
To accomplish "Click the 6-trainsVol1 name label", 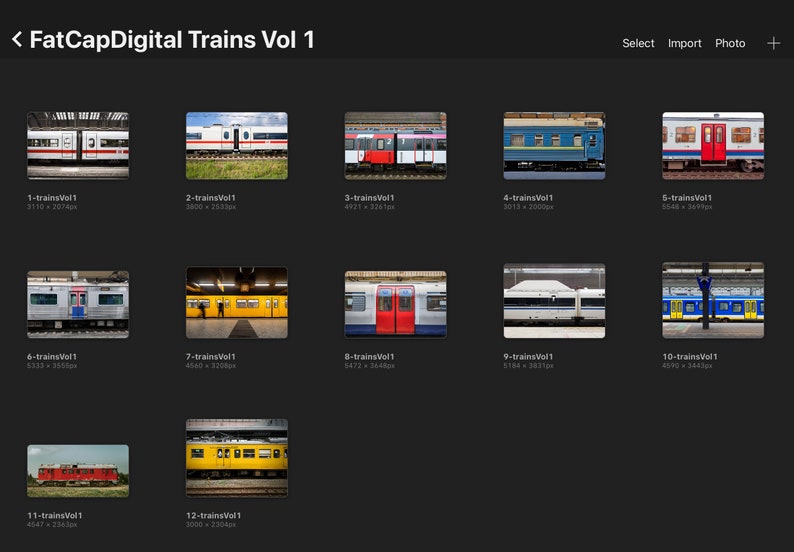I will pyautogui.click(x=52, y=357).
